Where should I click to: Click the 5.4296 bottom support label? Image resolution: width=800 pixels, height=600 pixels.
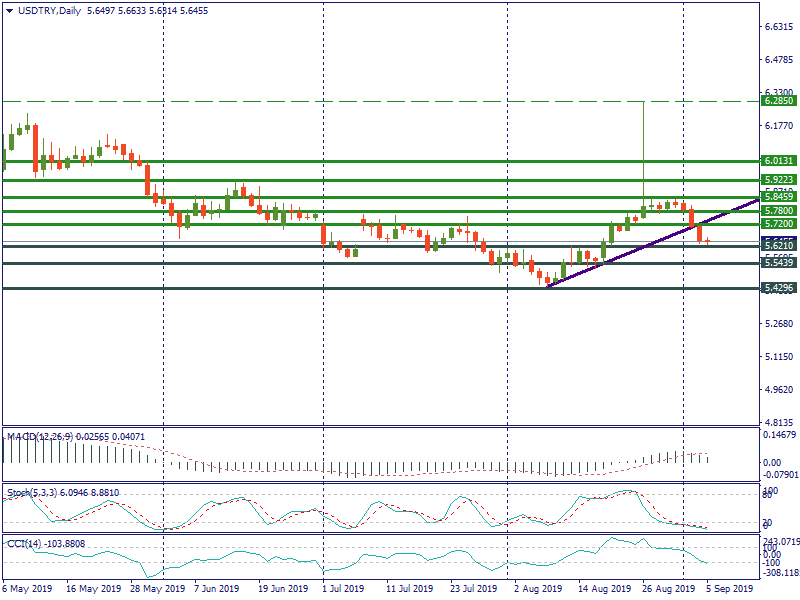778,288
